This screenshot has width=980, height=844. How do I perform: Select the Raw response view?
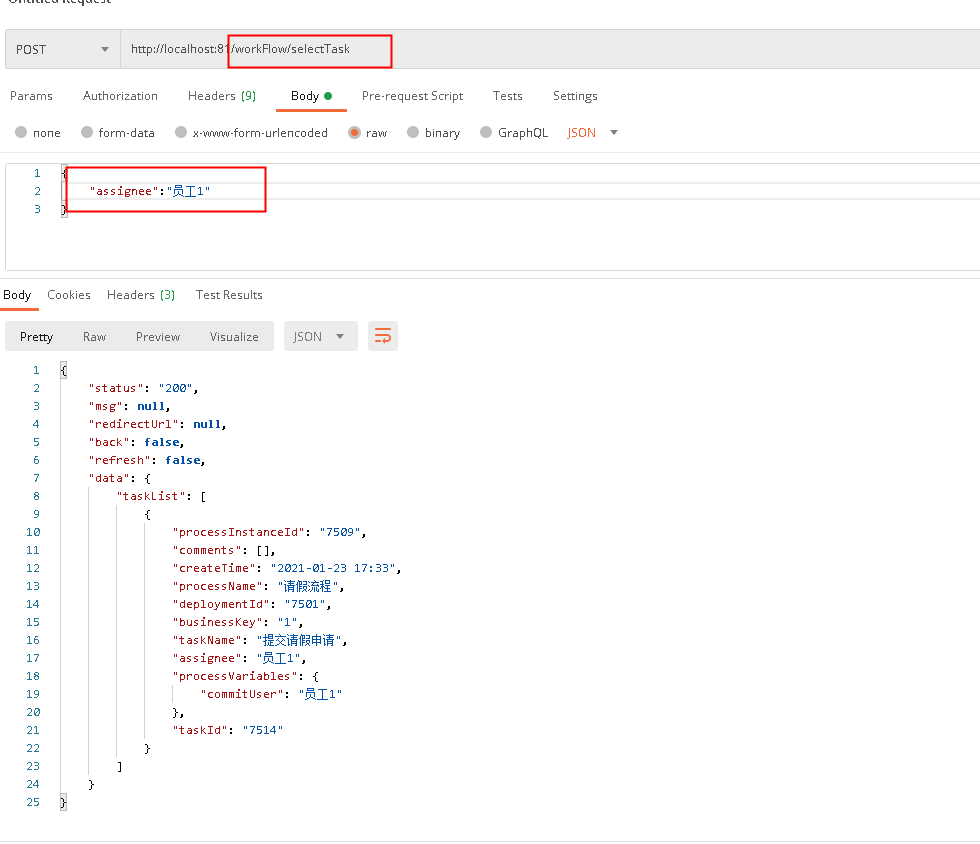pyautogui.click(x=94, y=336)
